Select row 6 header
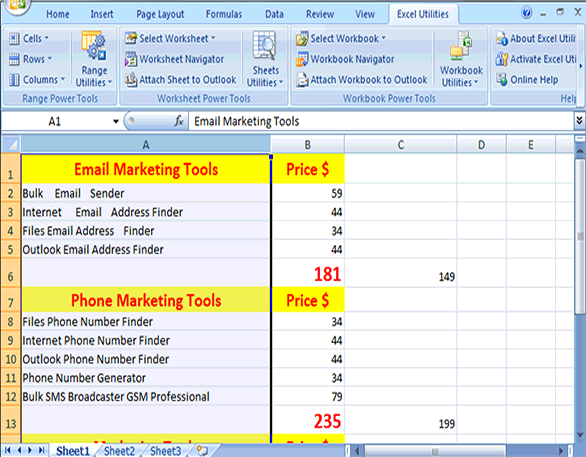Screen dimensions: 586x457 (x=11, y=273)
